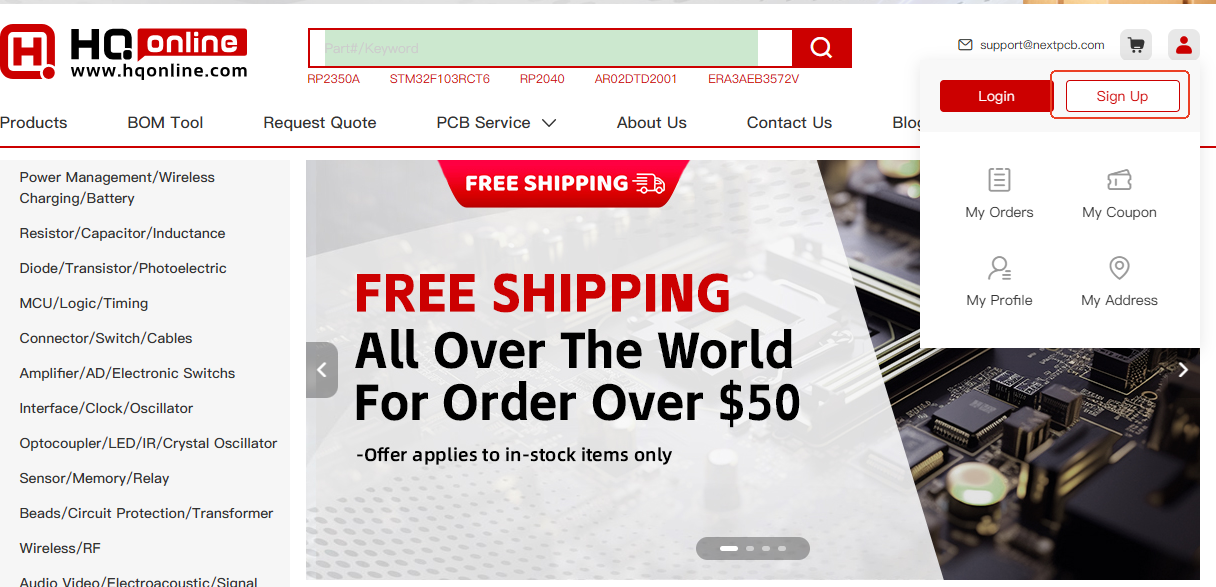1216x587 pixels.
Task: Click the red search magnifier button
Action: [x=821, y=48]
